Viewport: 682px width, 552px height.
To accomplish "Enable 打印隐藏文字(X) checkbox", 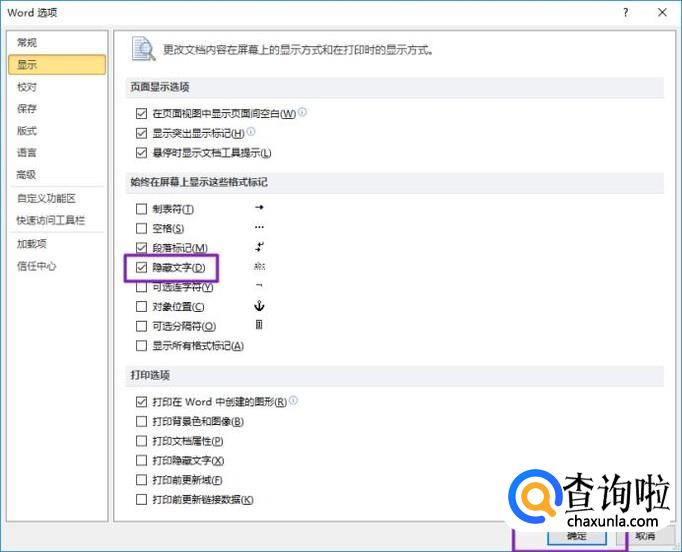I will pos(141,460).
